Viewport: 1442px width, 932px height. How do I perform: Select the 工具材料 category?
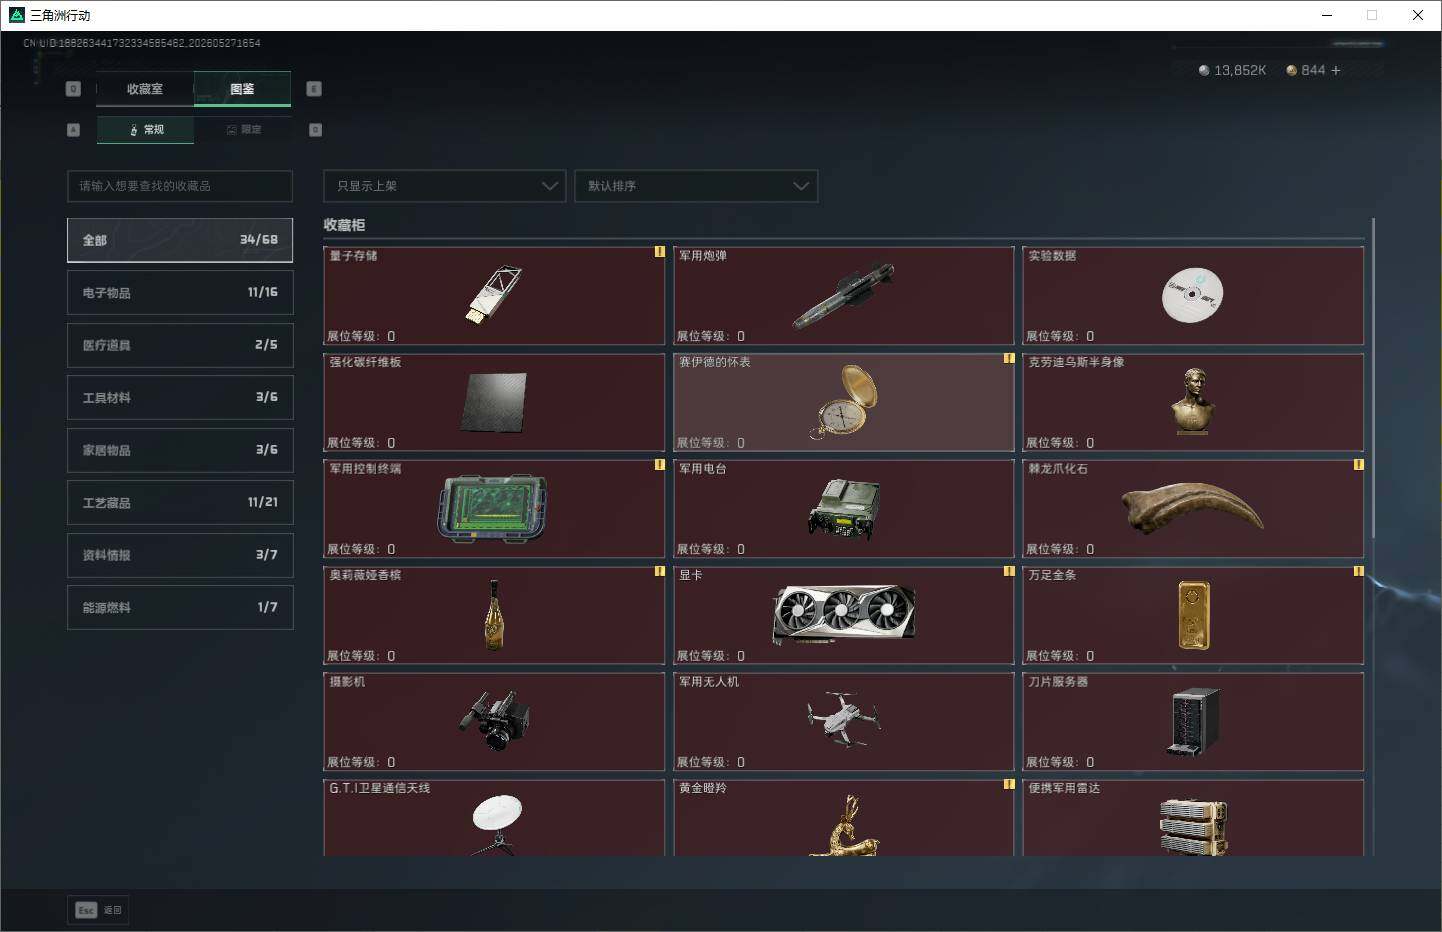pos(180,397)
